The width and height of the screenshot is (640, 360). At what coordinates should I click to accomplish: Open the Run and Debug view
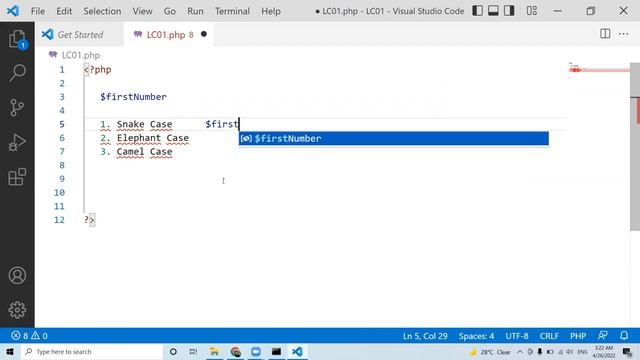coord(17,142)
